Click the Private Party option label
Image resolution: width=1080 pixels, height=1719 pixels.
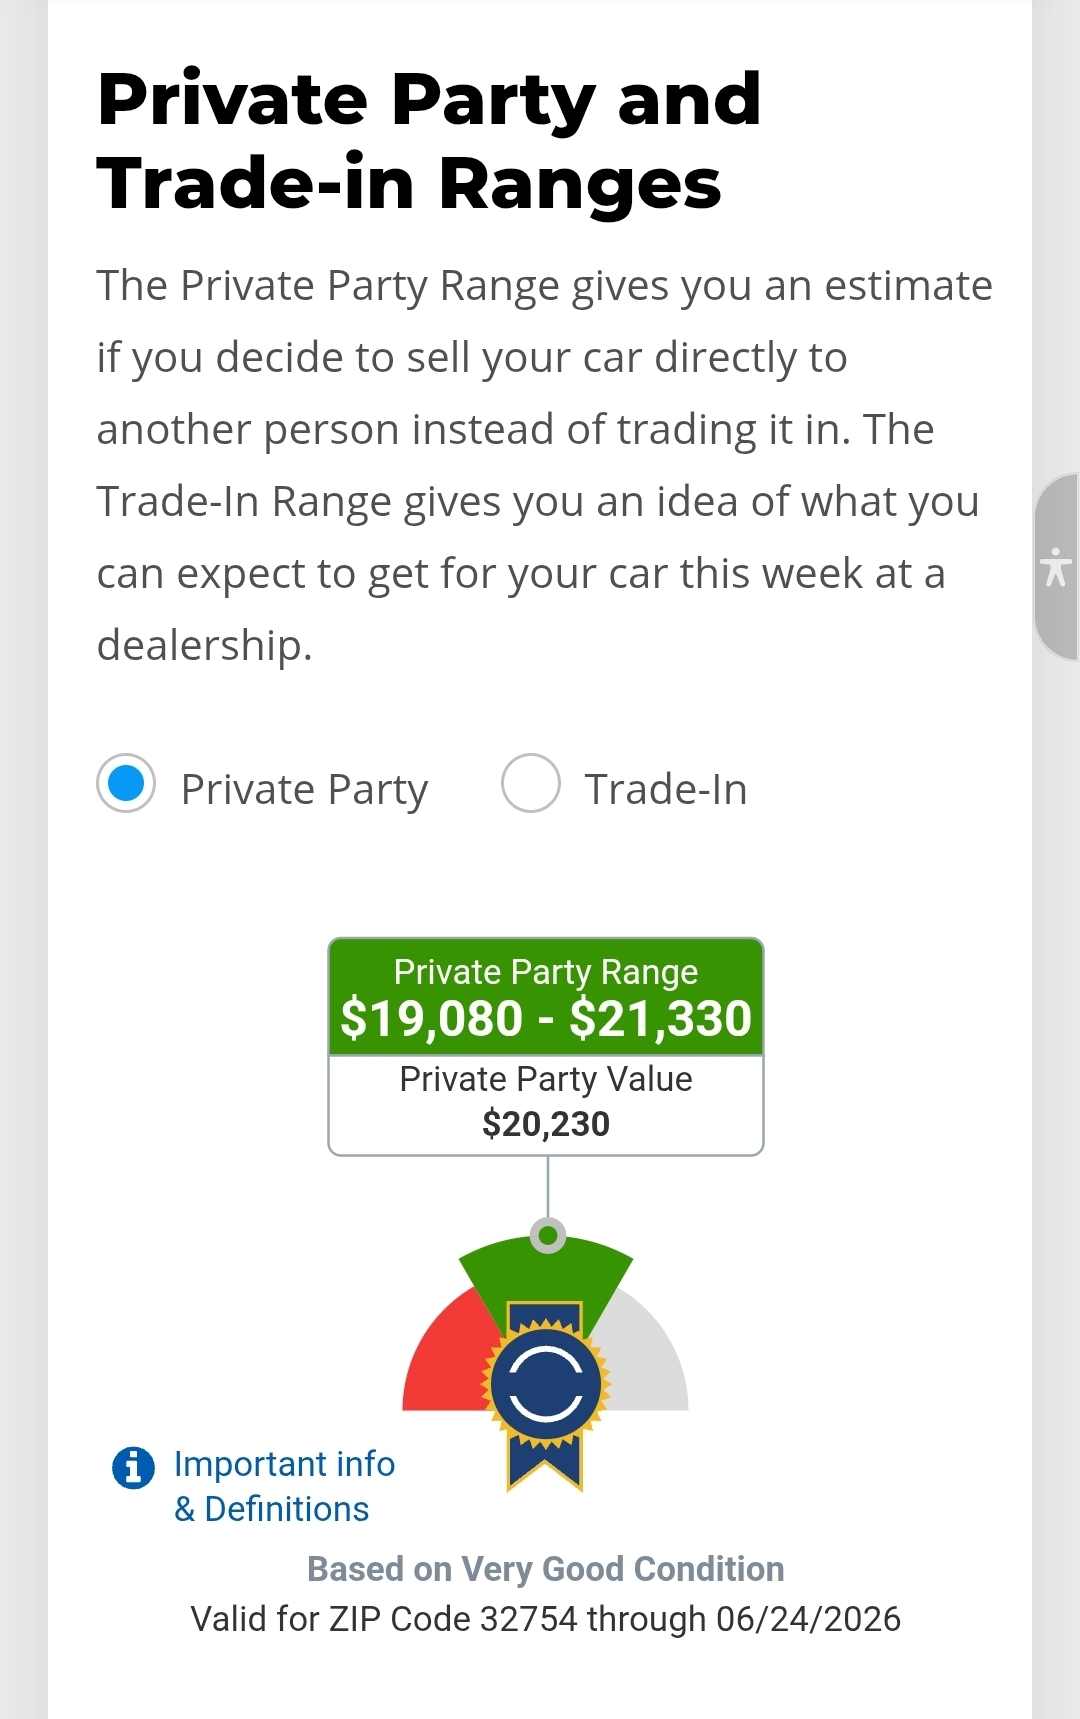coord(304,790)
